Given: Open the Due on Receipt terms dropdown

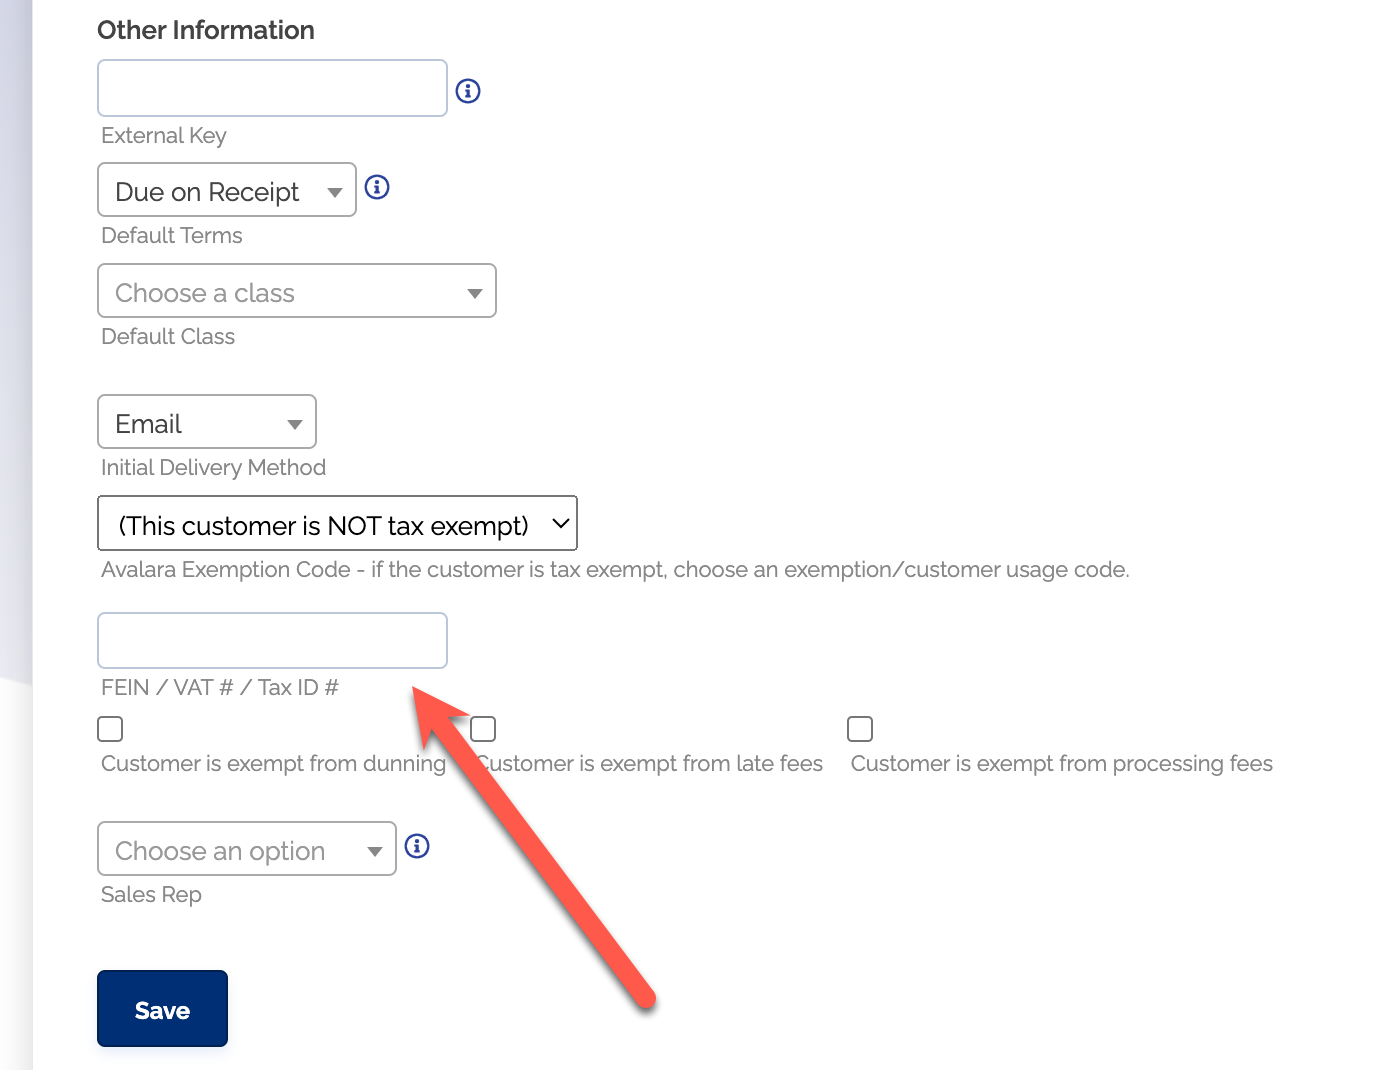Looking at the screenshot, I should [227, 190].
